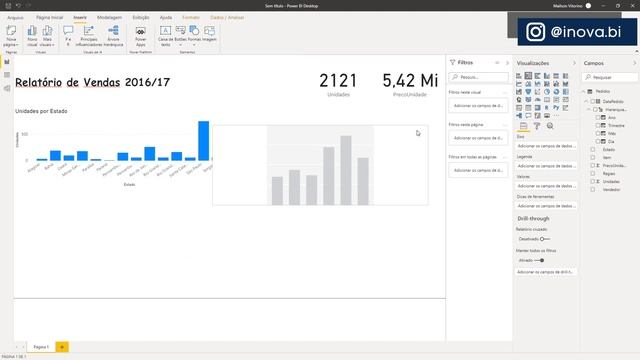This screenshot has width=640, height=360.
Task: Collapse the Pedidos table in Campos
Action: (x=584, y=91)
